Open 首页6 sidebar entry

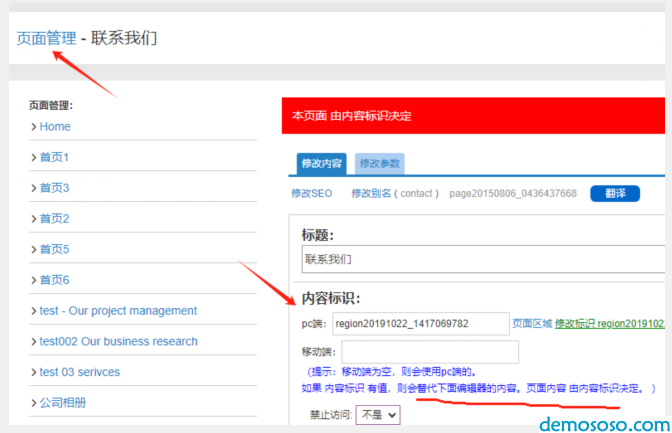(54, 280)
